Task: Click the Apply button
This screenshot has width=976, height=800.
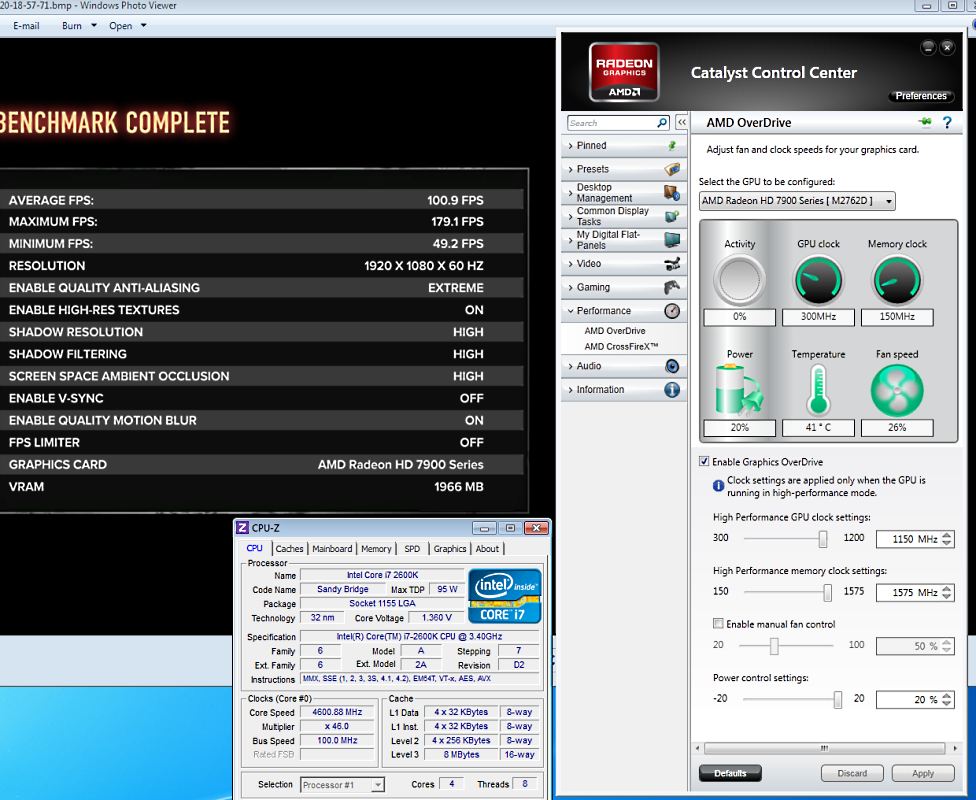Action: pos(923,773)
